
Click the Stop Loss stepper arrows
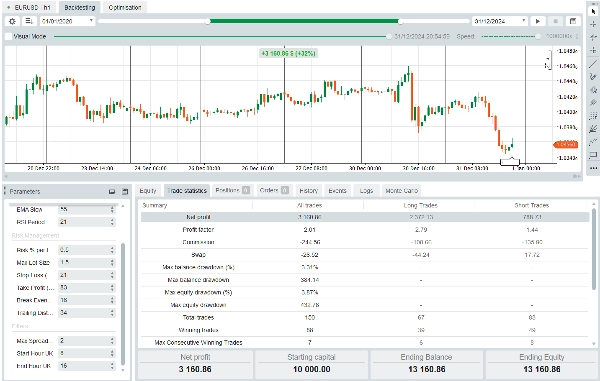(x=112, y=275)
